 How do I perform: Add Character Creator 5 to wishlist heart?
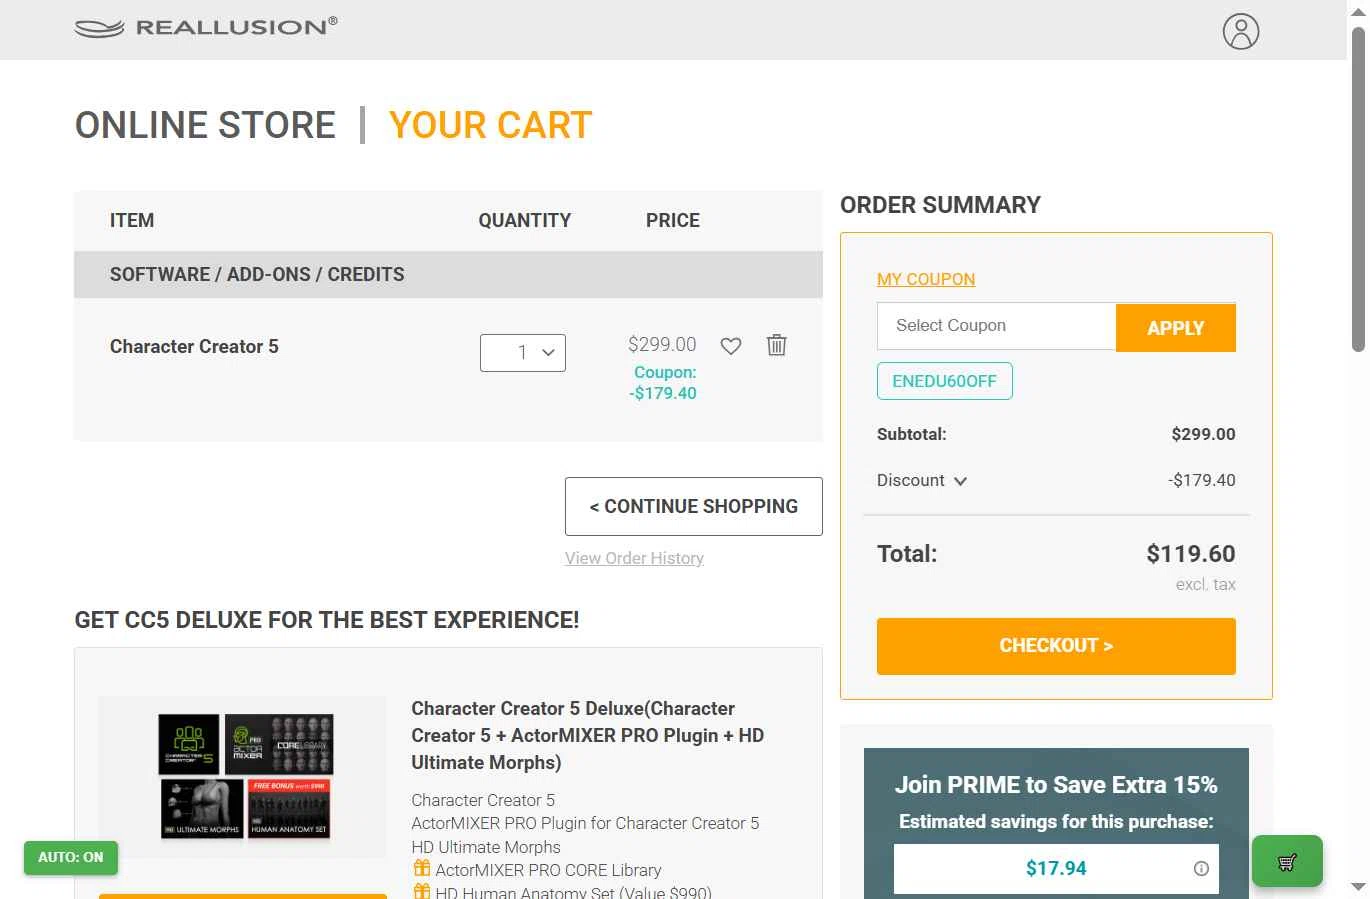pos(731,346)
